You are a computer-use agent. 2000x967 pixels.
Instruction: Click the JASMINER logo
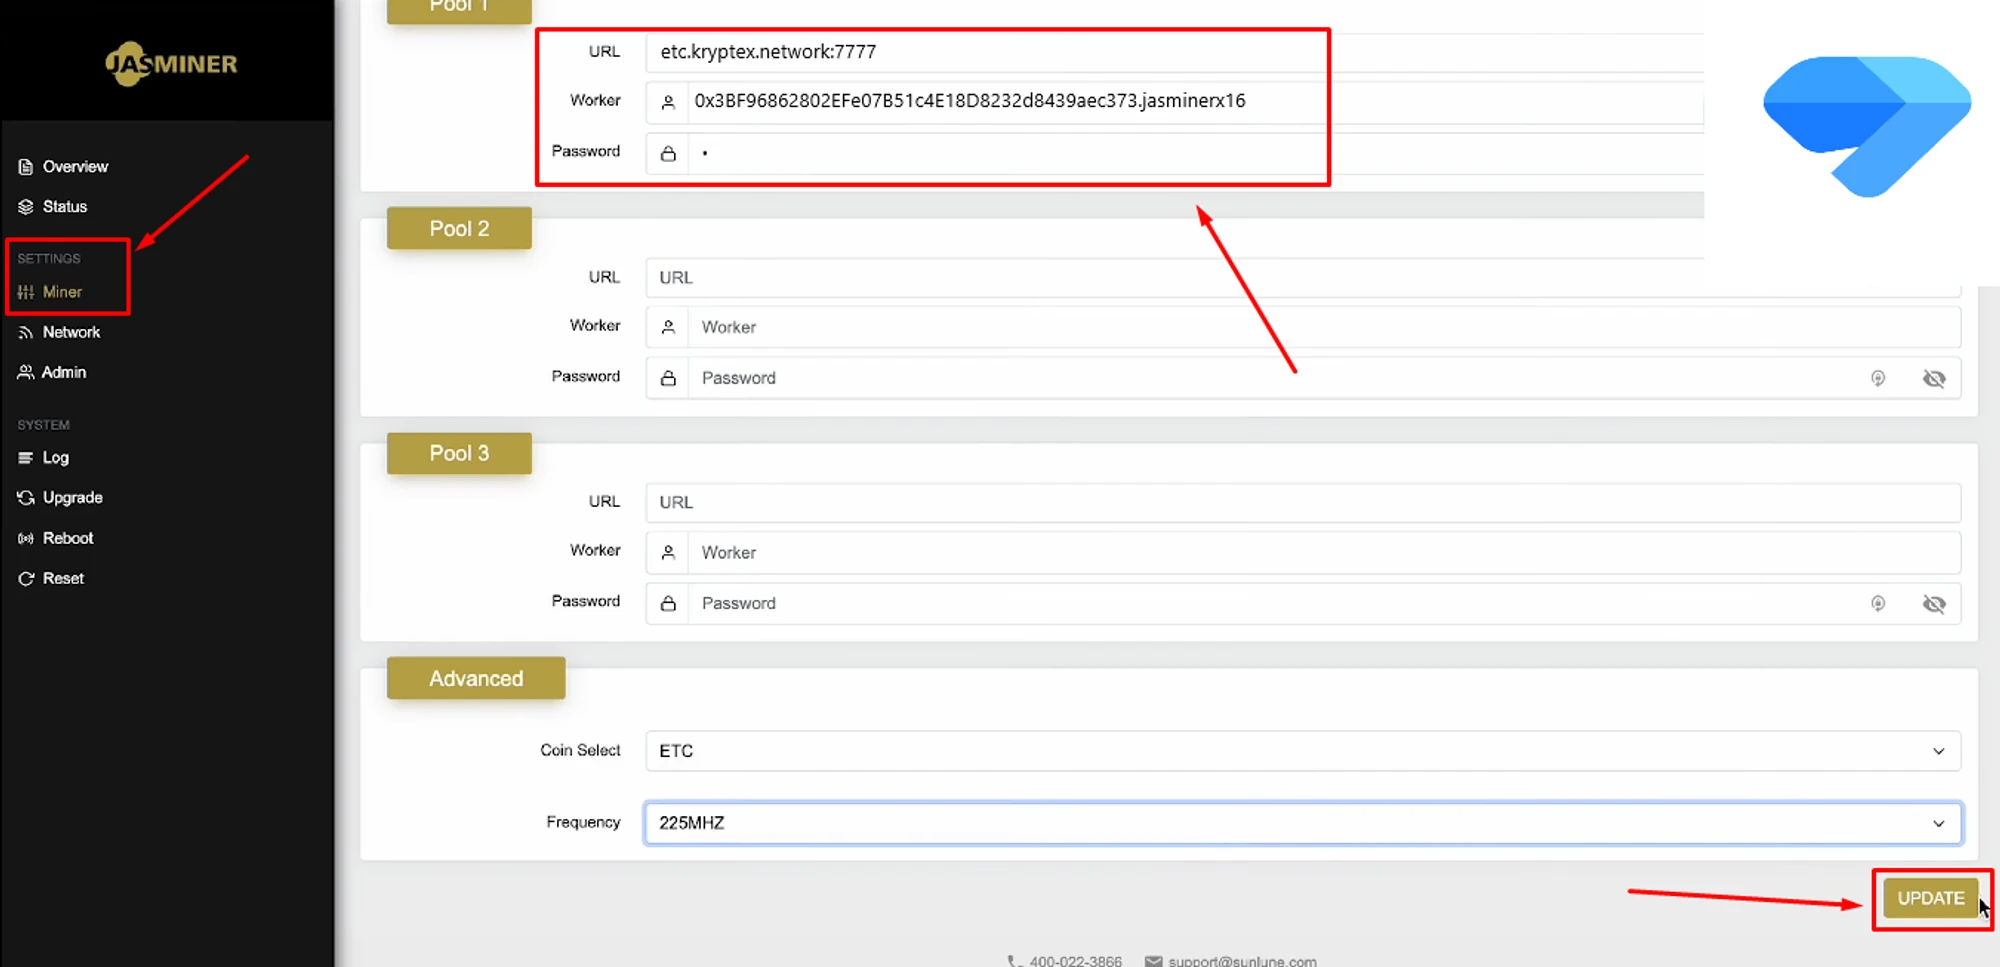pyautogui.click(x=171, y=64)
